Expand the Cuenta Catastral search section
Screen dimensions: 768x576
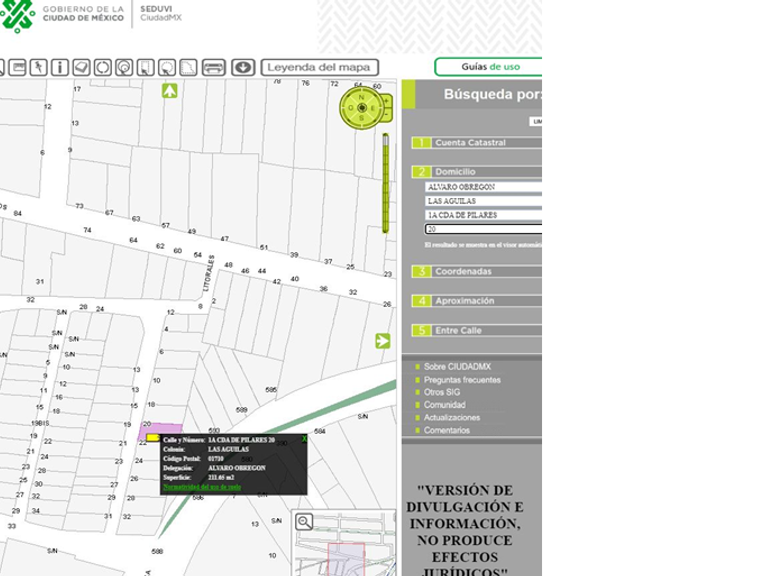[x=470, y=143]
